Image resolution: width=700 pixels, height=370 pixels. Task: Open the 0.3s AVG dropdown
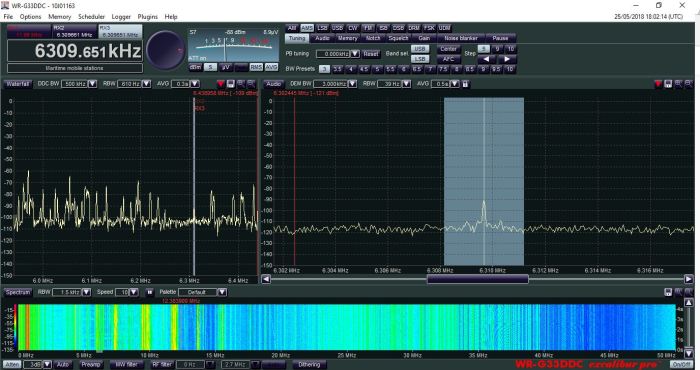tap(195, 84)
